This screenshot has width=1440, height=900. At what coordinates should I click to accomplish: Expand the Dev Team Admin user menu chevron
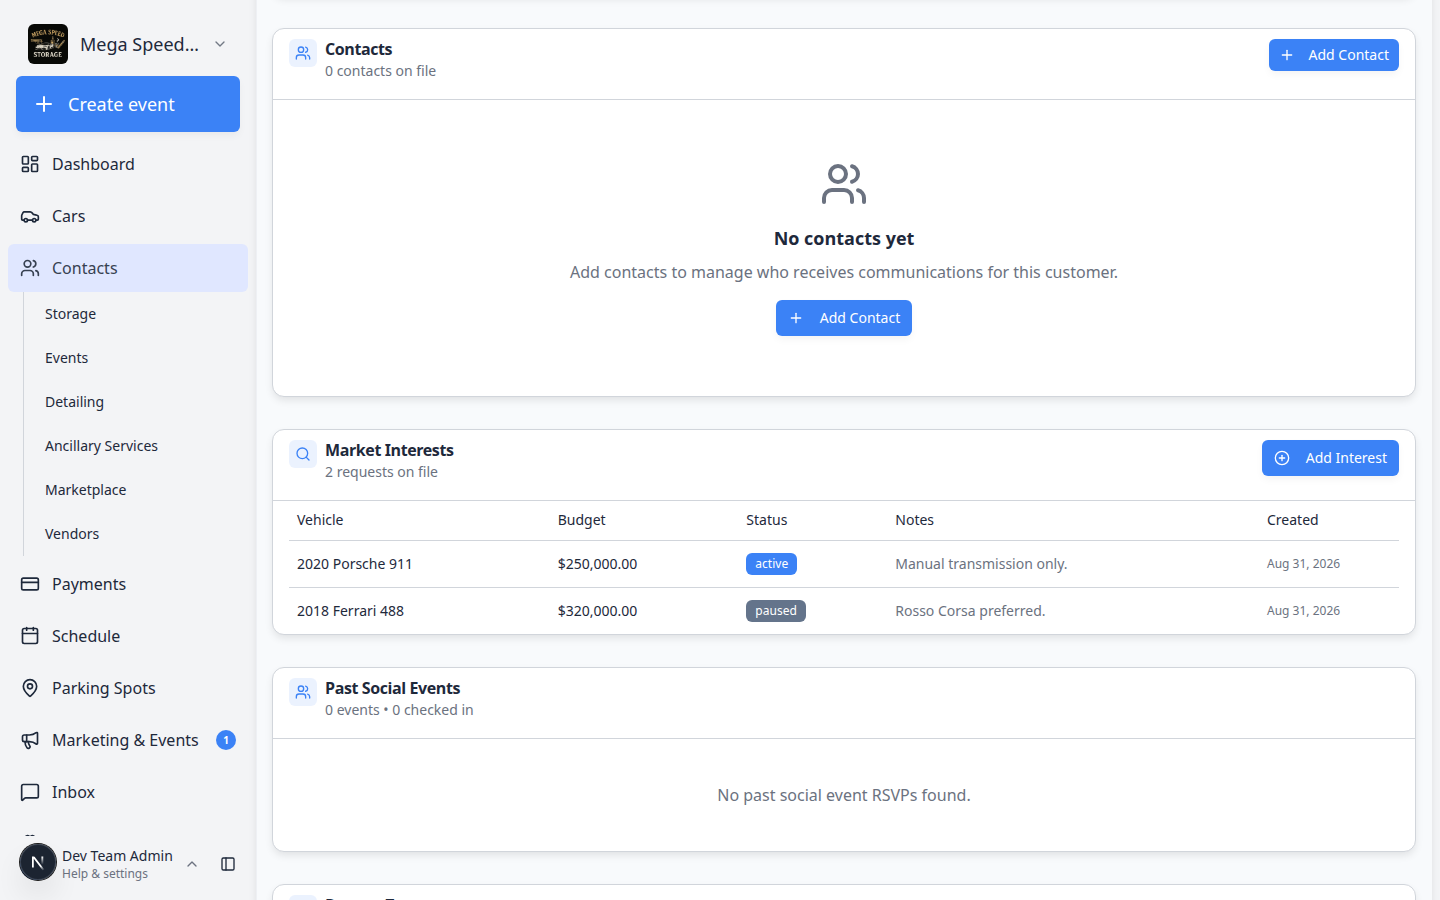(x=192, y=864)
